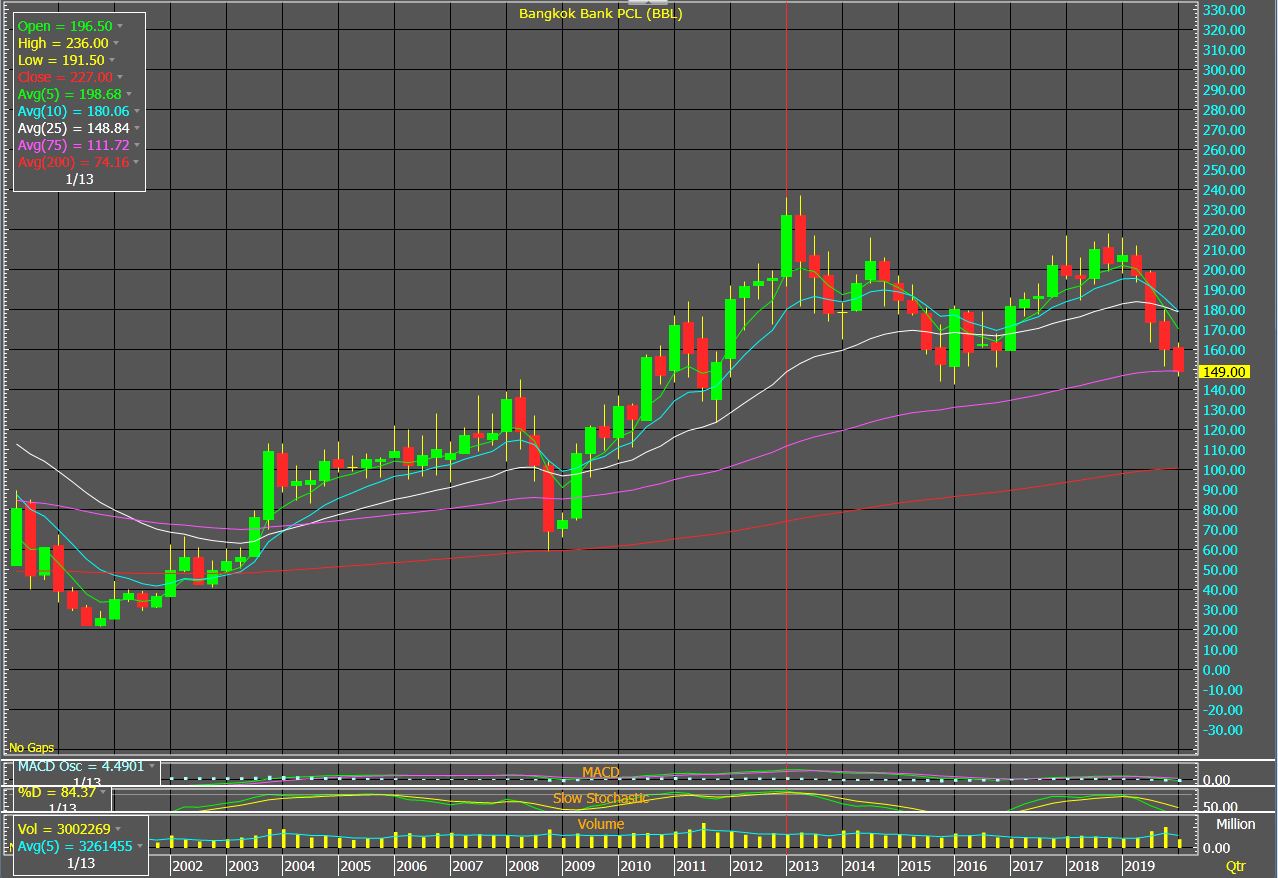Image resolution: width=1278 pixels, height=878 pixels.
Task: Click the 330.00 price axis label
Action: (1224, 10)
